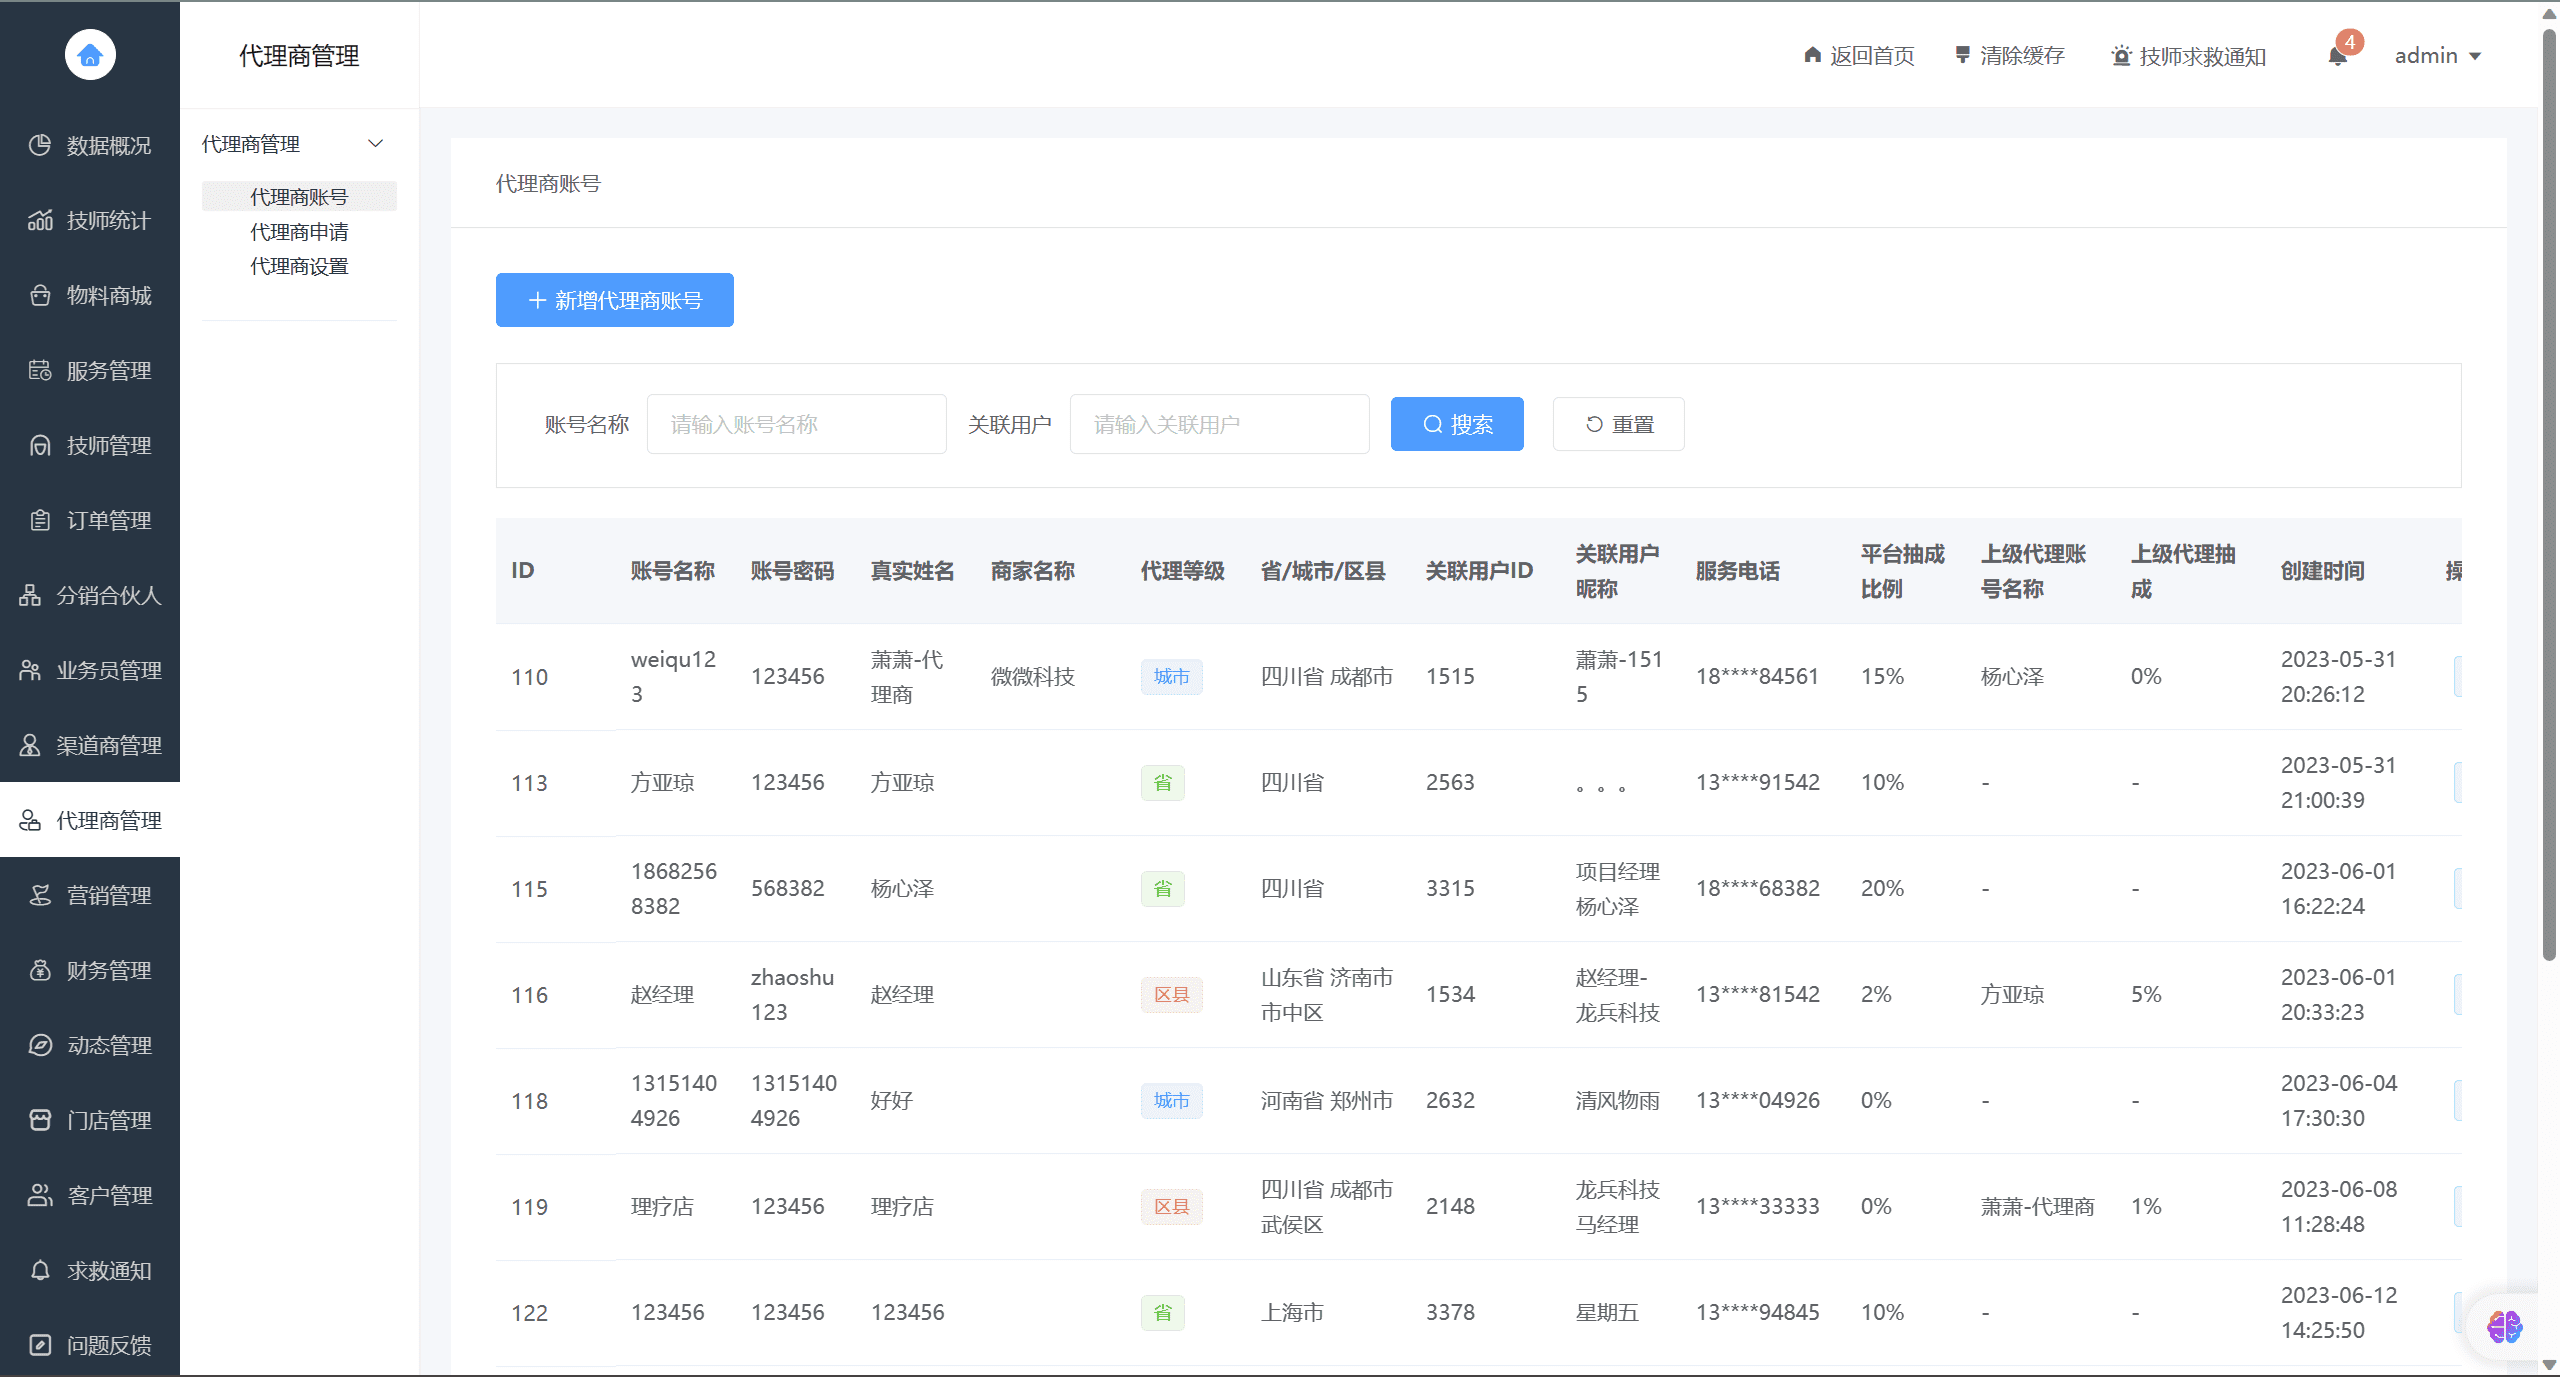Click 返回首页 in the top bar
Screen dimensions: 2560x1377
(1859, 56)
